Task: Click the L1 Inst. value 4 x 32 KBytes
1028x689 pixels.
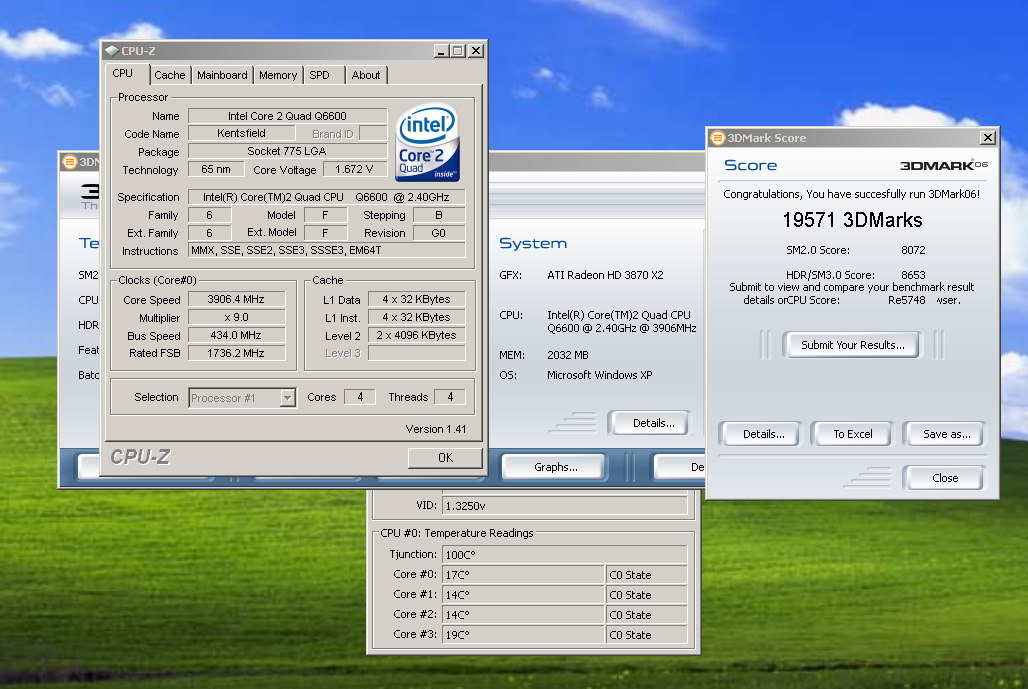Action: click(x=416, y=317)
